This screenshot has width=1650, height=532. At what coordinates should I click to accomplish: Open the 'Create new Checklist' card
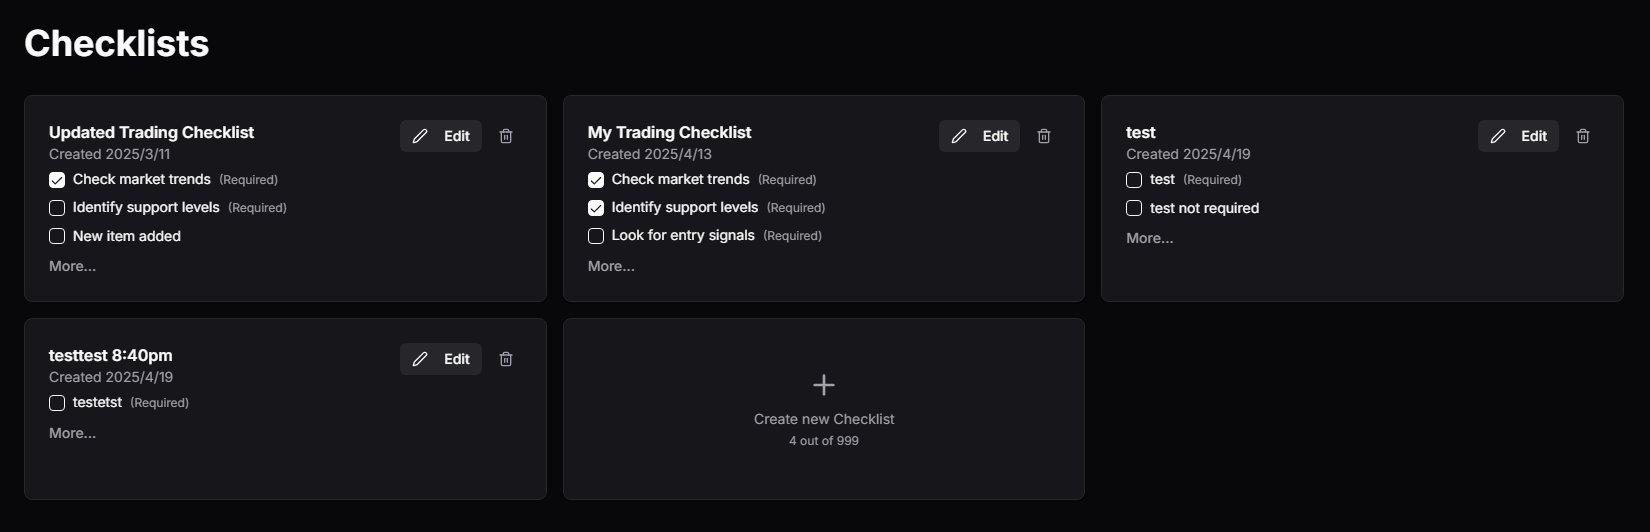pos(824,409)
